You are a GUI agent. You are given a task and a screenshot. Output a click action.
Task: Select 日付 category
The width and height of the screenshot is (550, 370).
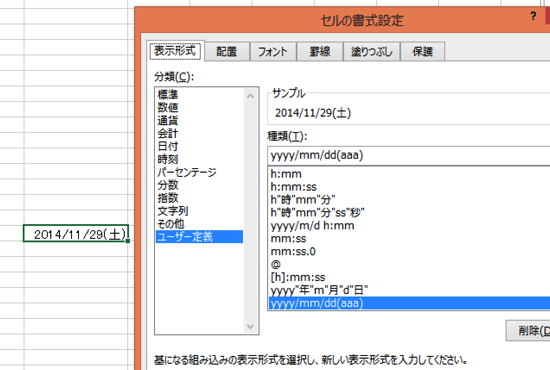199,146
